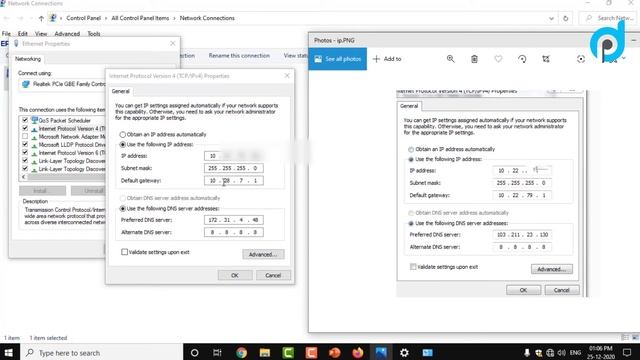Click the red circular app taskbar icon
This screenshot has height=360, width=640.
tap(335, 352)
